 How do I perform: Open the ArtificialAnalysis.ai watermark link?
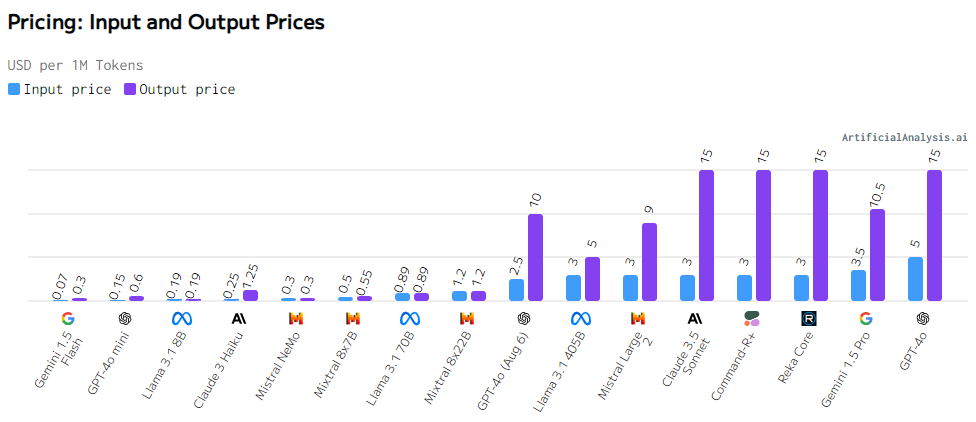tap(904, 137)
